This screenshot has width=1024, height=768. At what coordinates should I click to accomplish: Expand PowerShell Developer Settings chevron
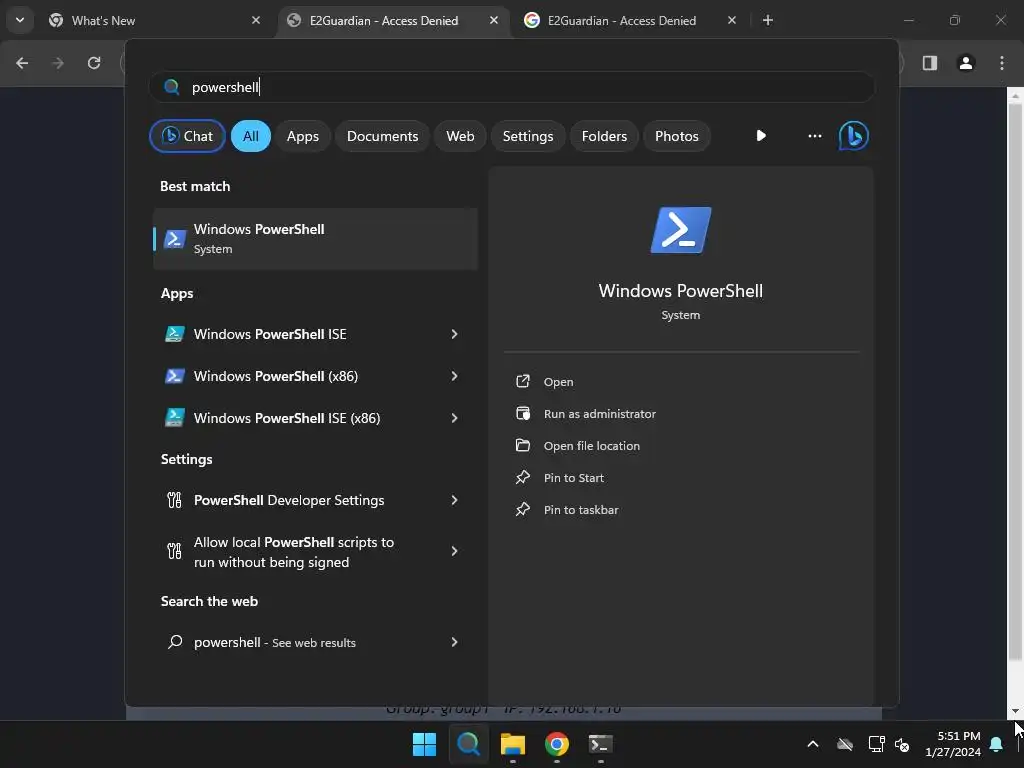point(455,500)
